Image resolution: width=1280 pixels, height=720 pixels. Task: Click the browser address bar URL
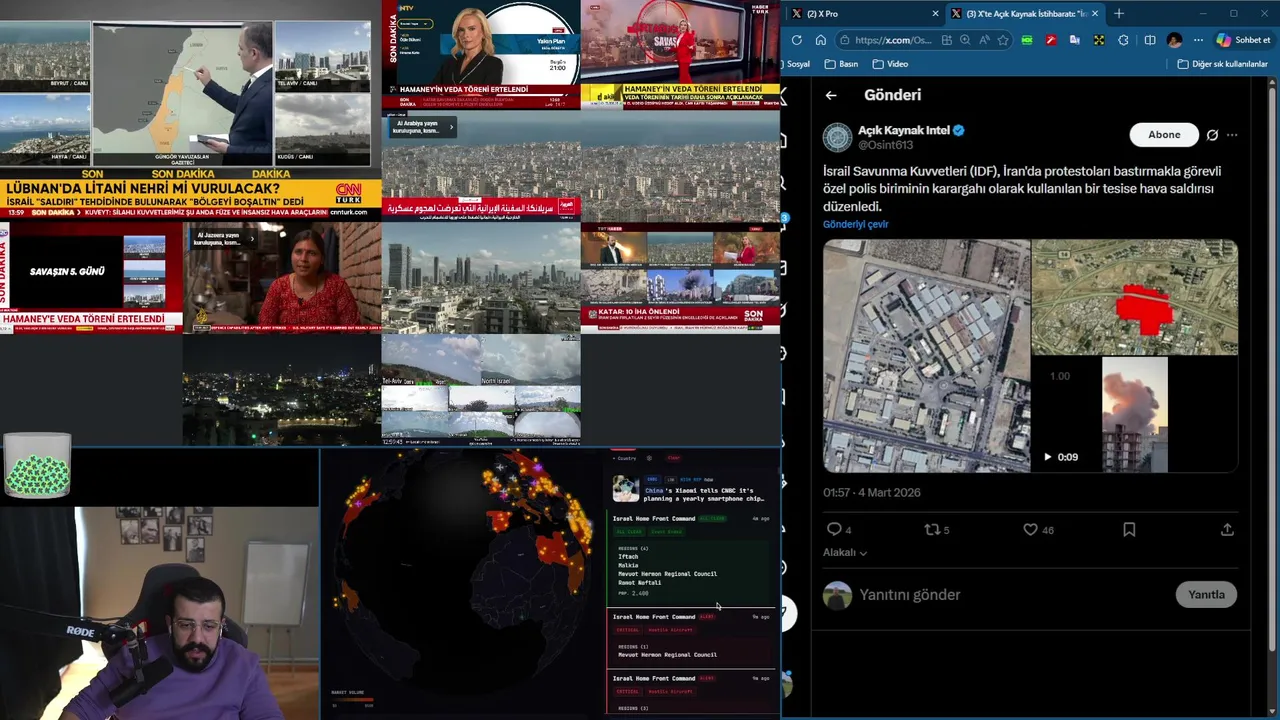893,40
